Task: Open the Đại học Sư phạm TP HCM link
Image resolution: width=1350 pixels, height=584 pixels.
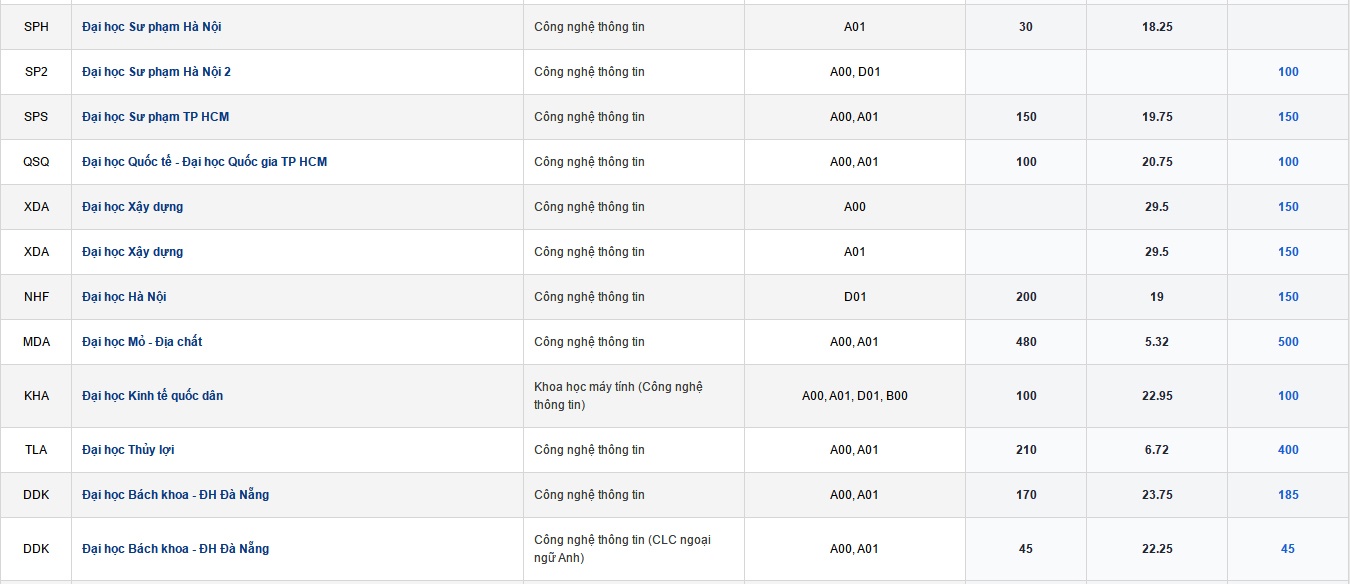Action: (155, 117)
